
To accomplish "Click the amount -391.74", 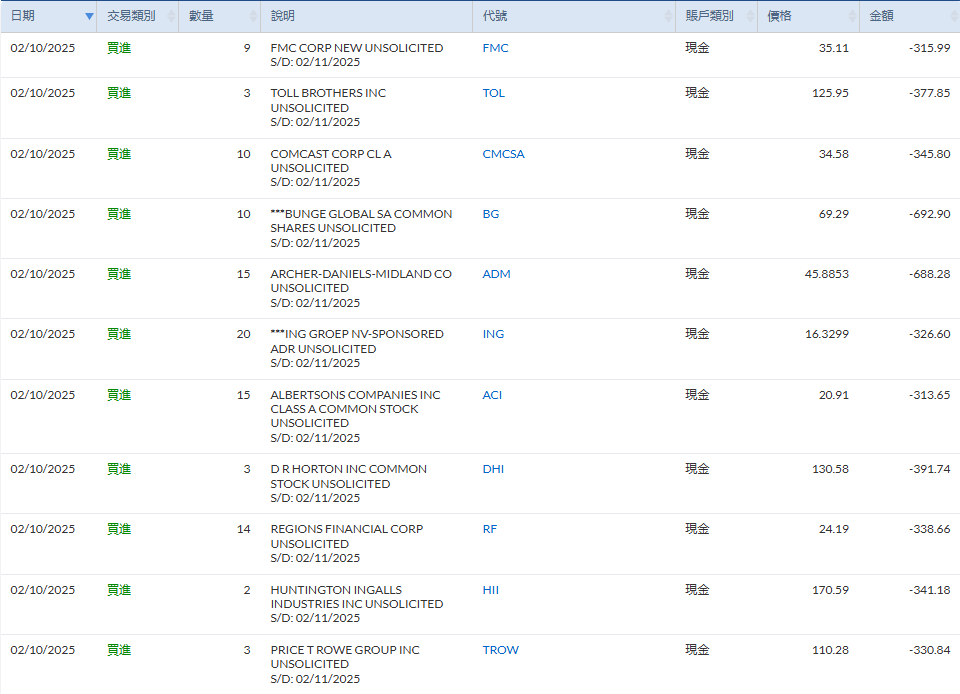I will click(x=929, y=469).
